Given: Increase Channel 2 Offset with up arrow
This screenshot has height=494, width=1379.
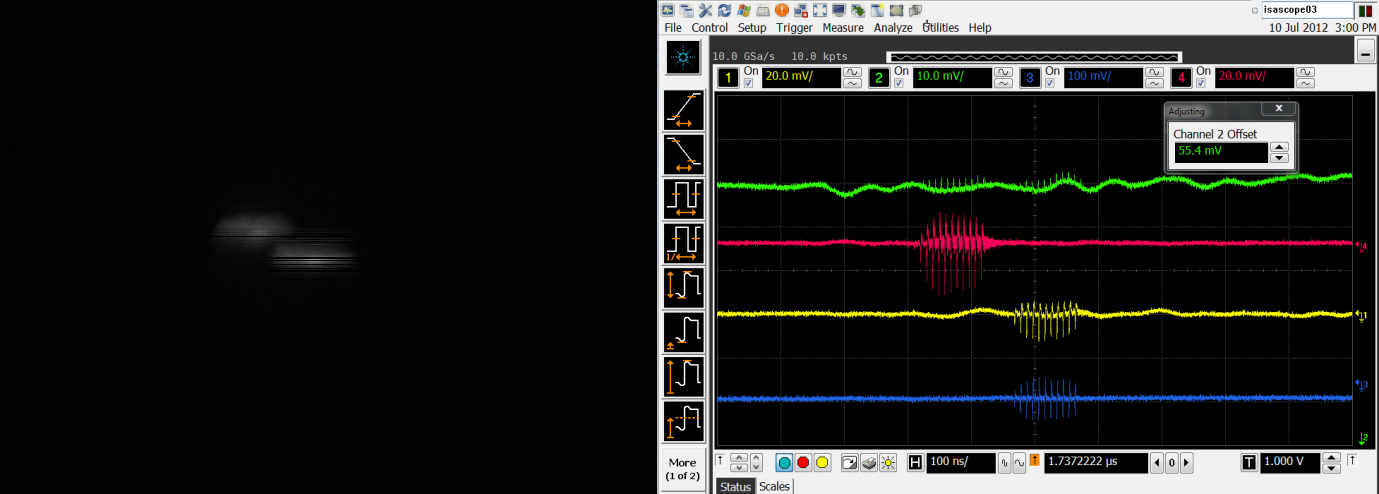Looking at the screenshot, I should pos(1278,147).
